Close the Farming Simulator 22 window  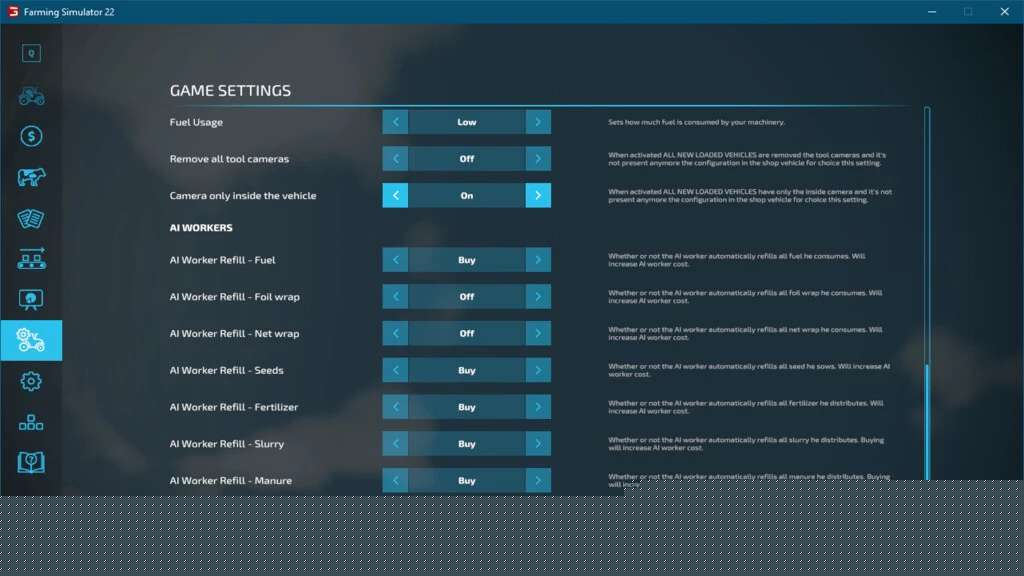(1004, 12)
